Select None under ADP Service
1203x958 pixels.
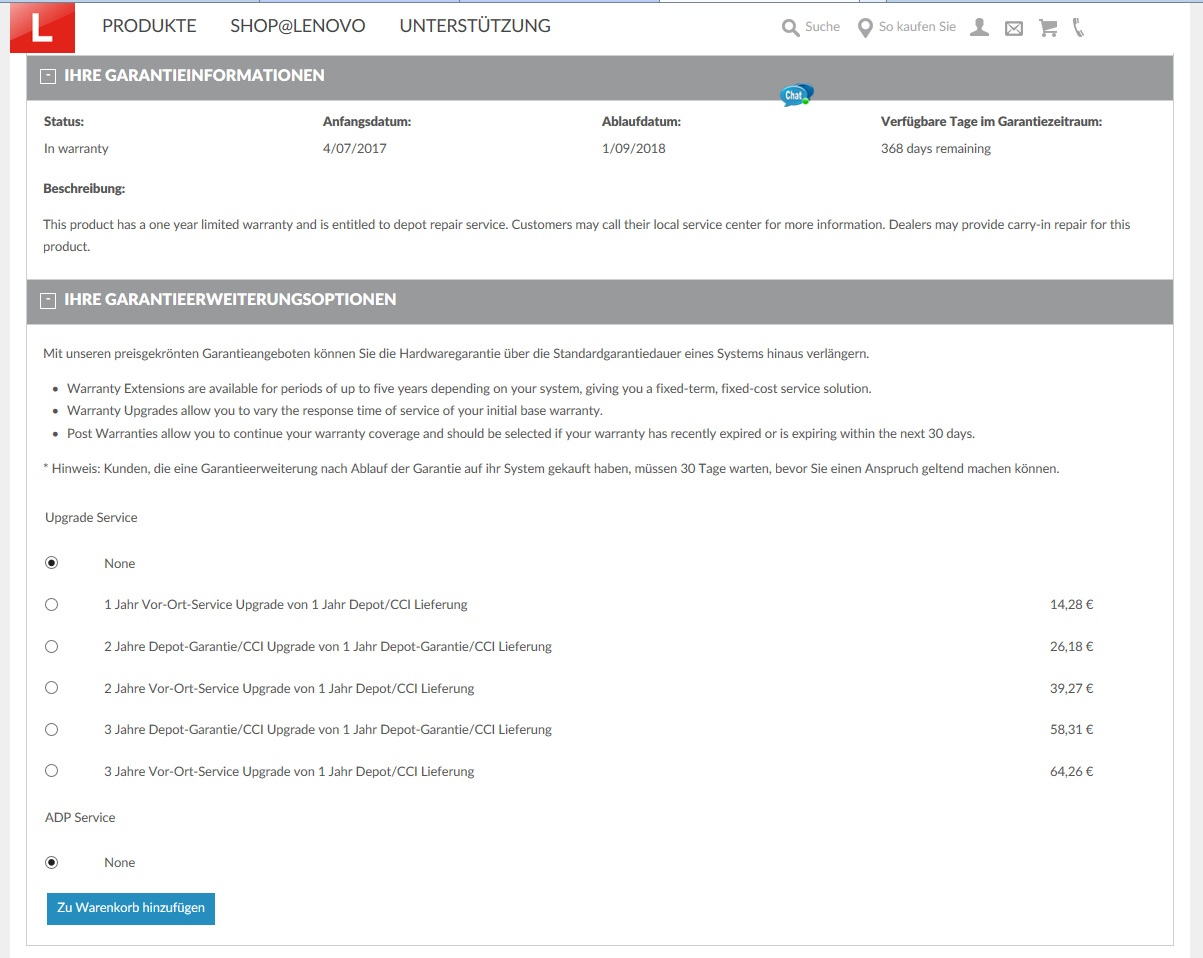[x=52, y=862]
